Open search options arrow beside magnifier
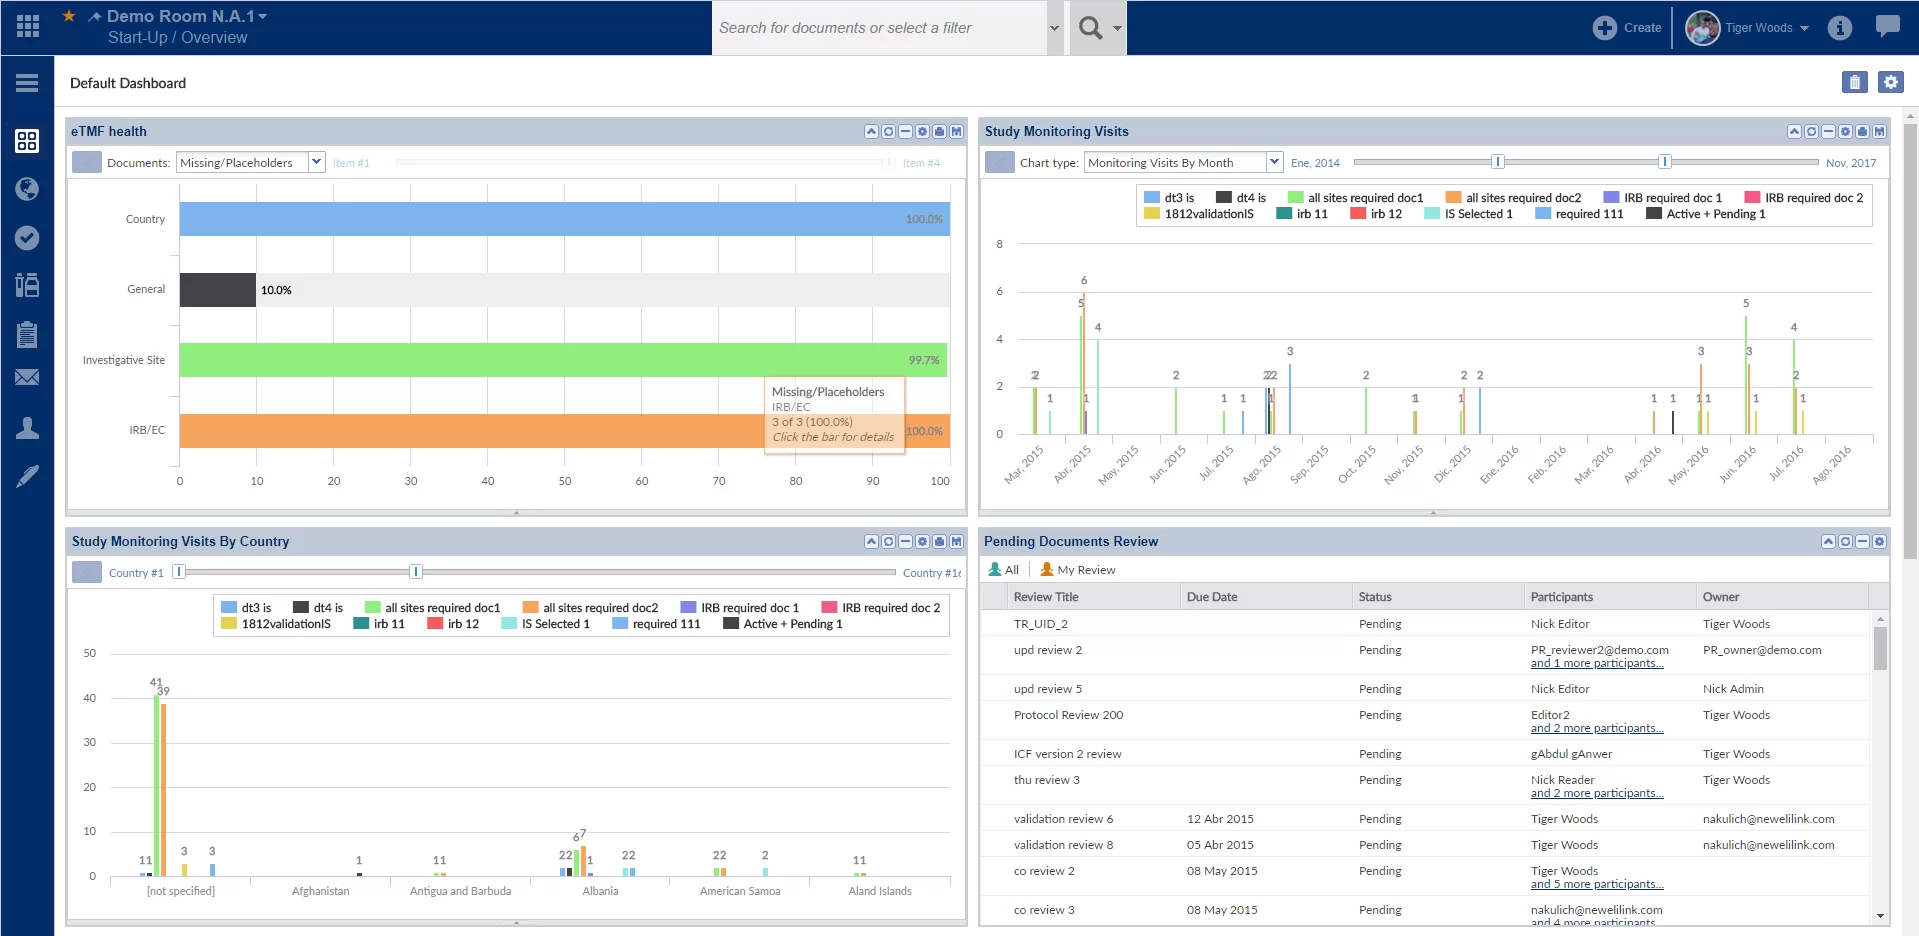 click(x=1117, y=28)
